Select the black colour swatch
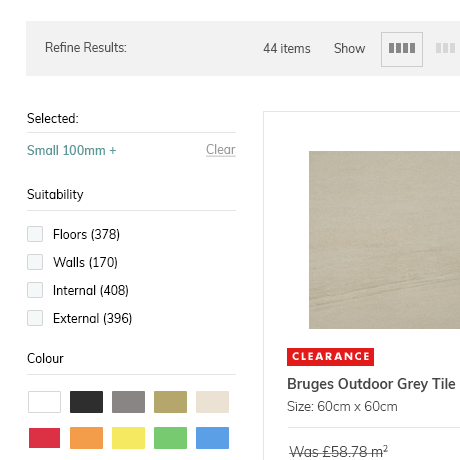The width and height of the screenshot is (460, 460). click(86, 402)
